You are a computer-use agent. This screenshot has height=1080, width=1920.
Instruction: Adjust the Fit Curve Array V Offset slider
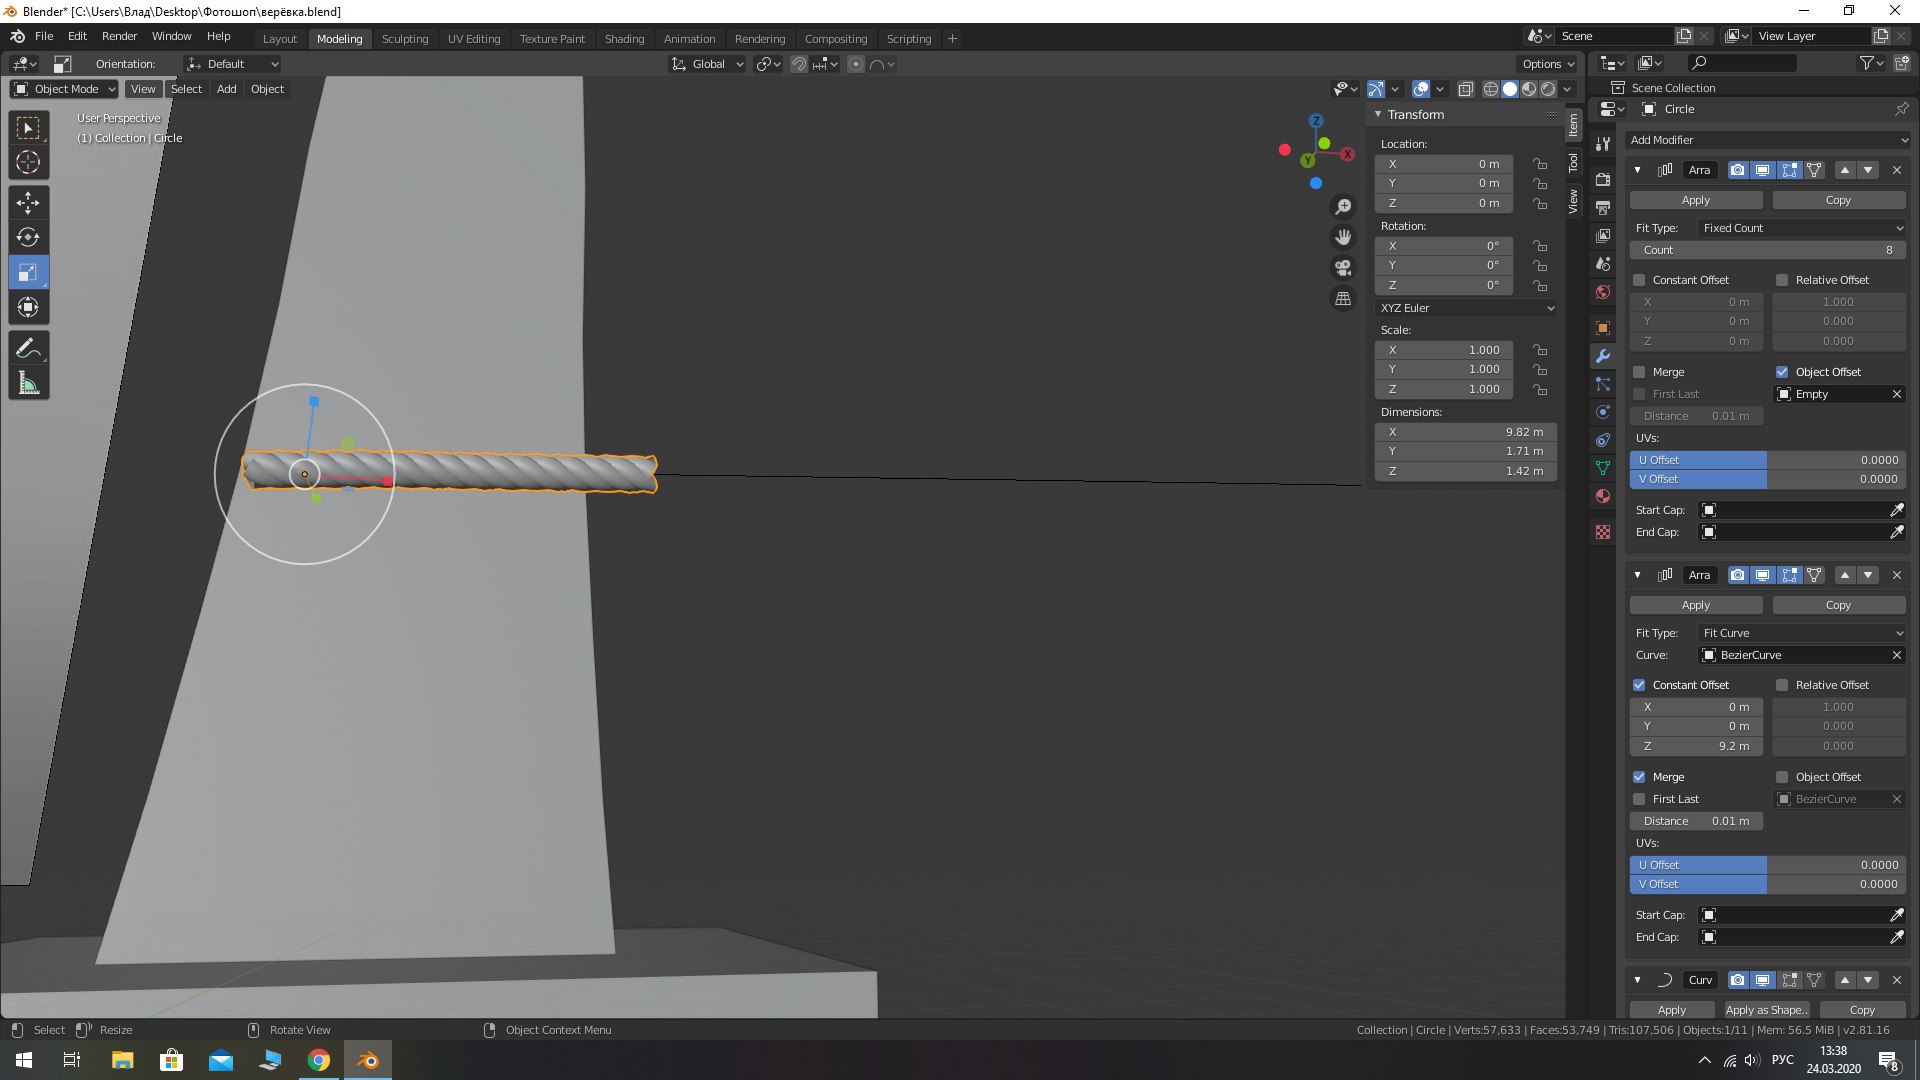pos(1768,884)
